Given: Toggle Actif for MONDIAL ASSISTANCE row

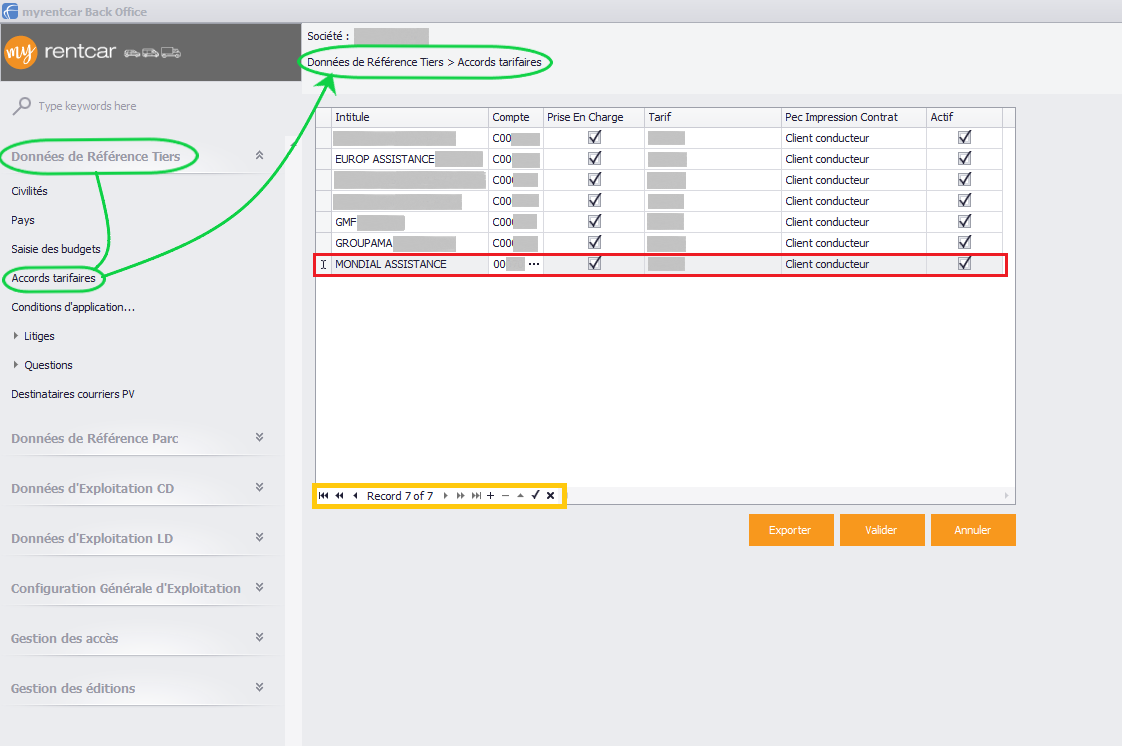Looking at the screenshot, I should (x=964, y=263).
